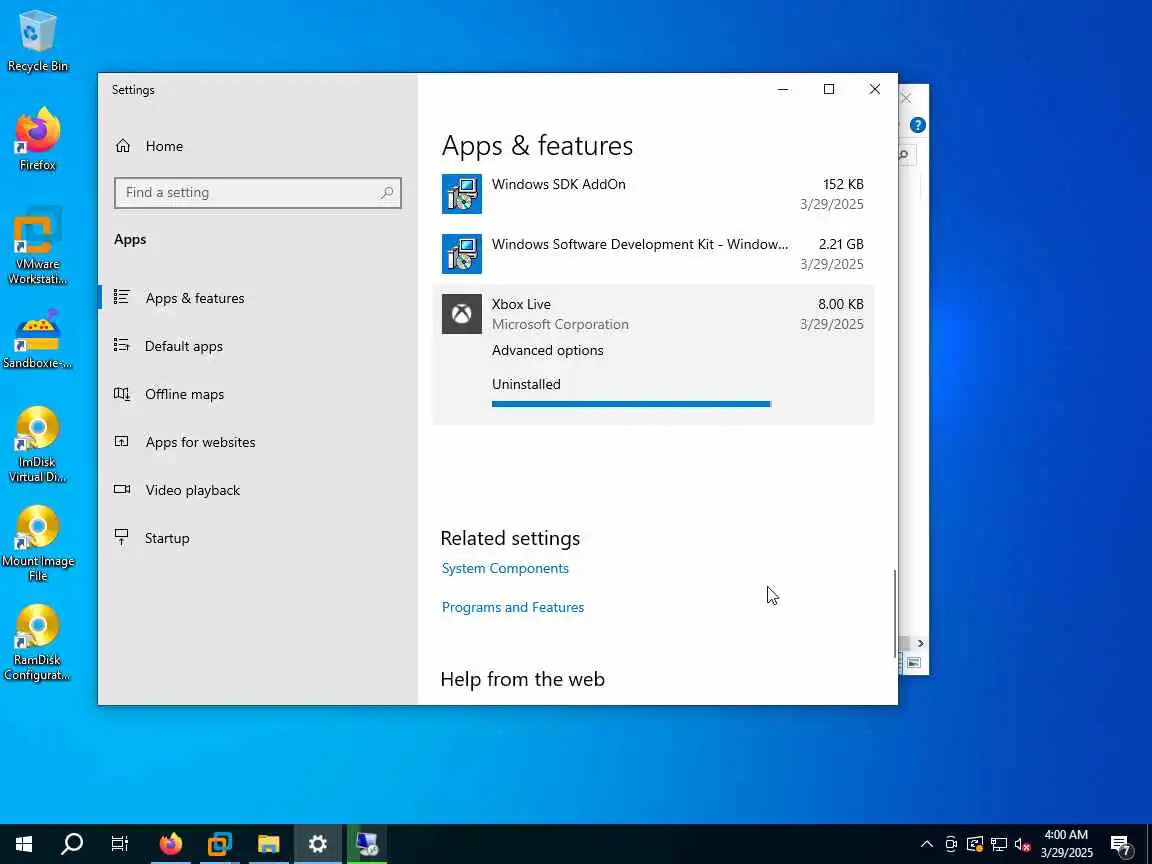Click the help icon in background window
The image size is (1152, 864).
pyautogui.click(x=918, y=125)
